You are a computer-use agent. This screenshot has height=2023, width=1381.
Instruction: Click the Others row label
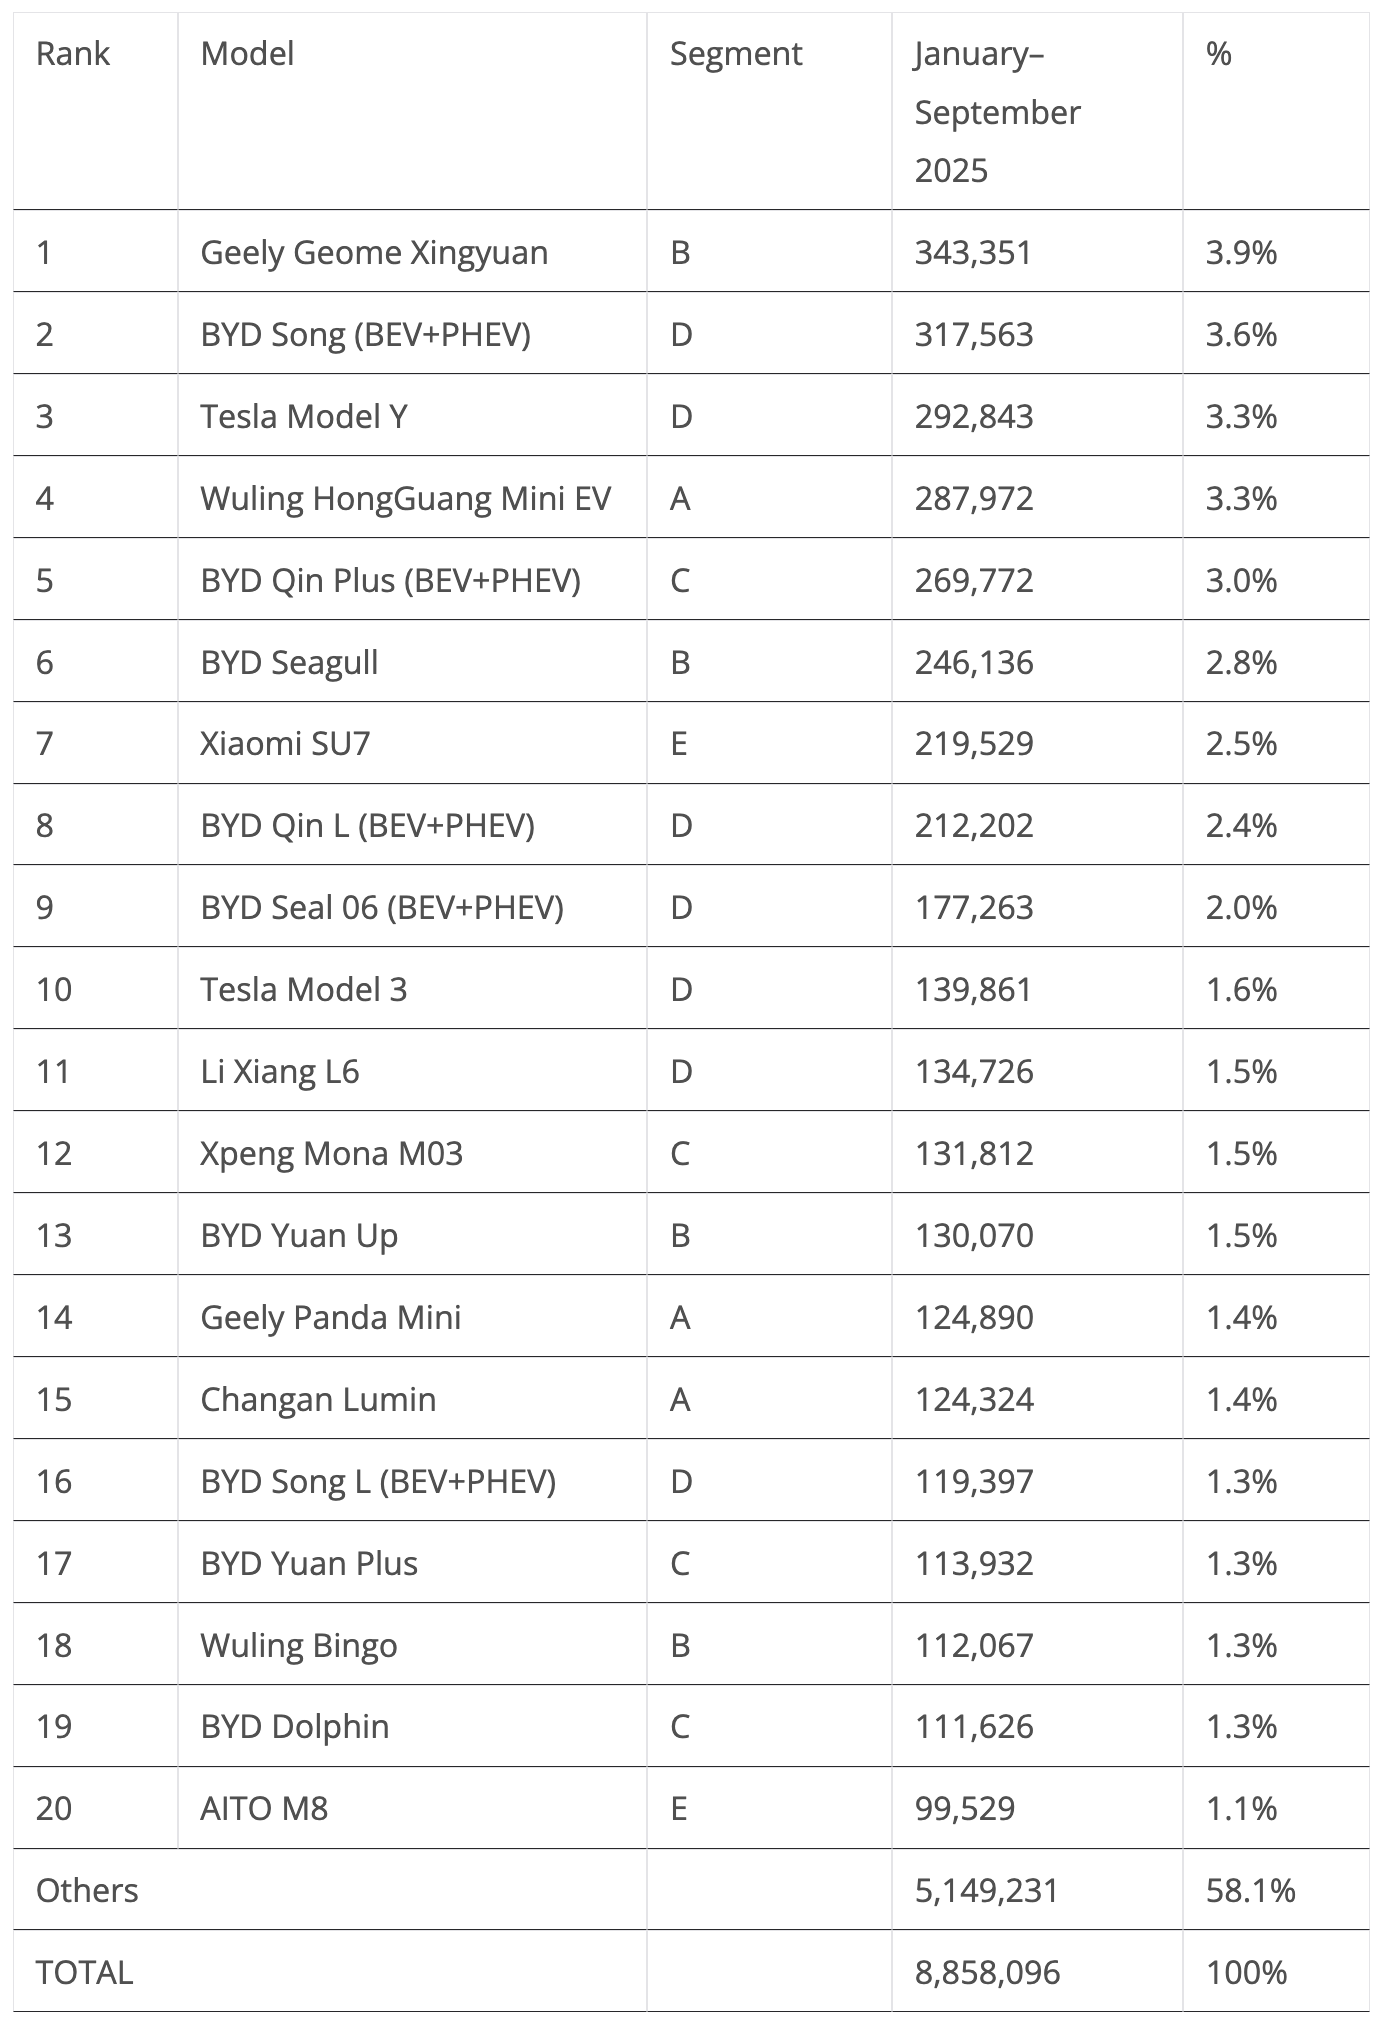click(87, 1891)
